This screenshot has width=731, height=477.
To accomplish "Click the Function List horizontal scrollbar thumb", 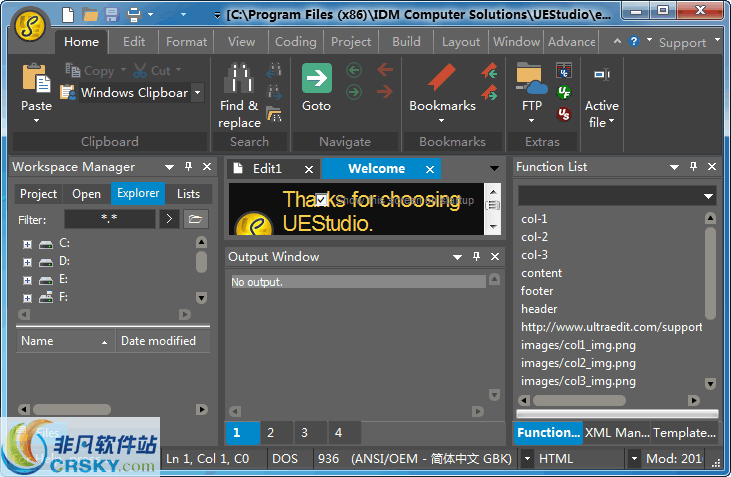I will pyautogui.click(x=579, y=400).
